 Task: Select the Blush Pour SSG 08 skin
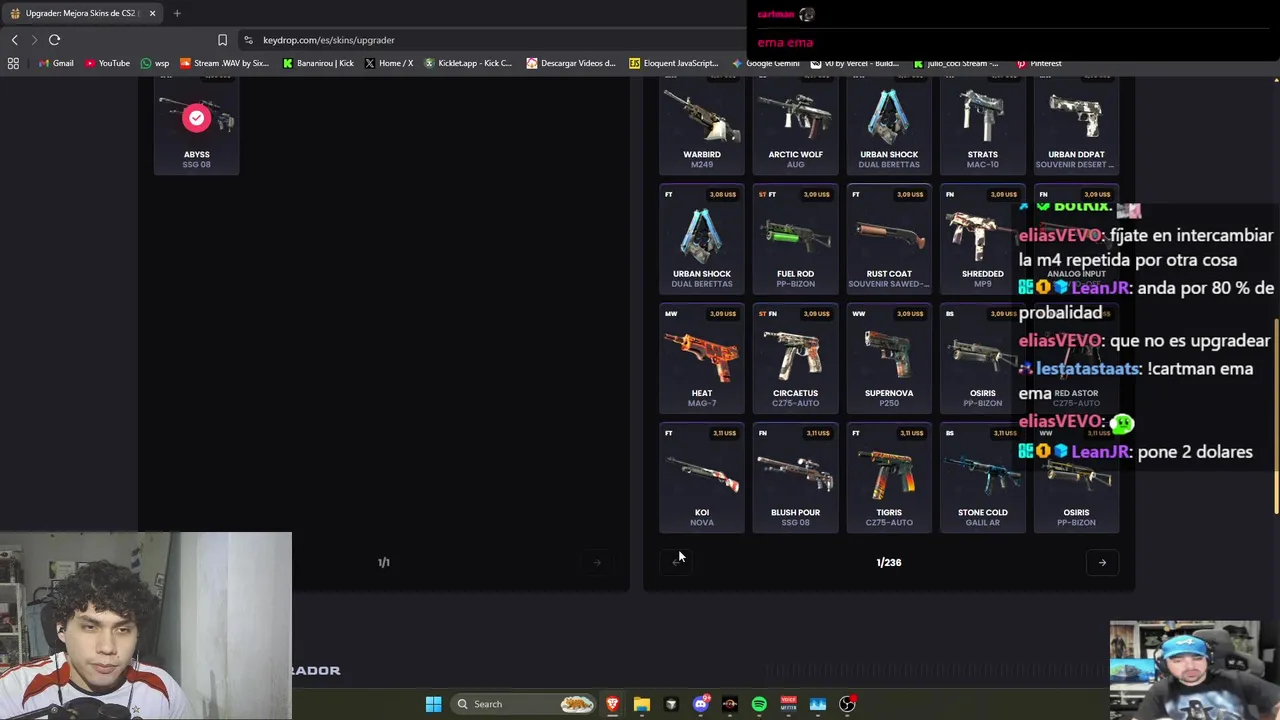pos(795,478)
